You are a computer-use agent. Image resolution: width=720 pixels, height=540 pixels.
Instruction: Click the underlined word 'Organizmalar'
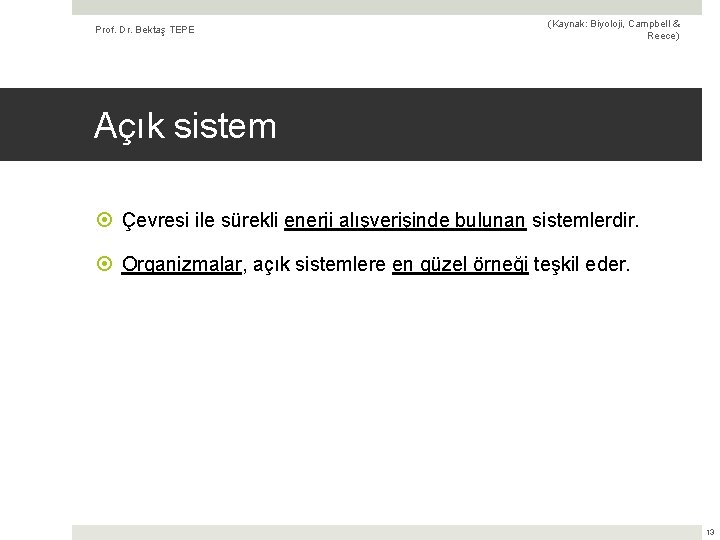click(x=181, y=264)
